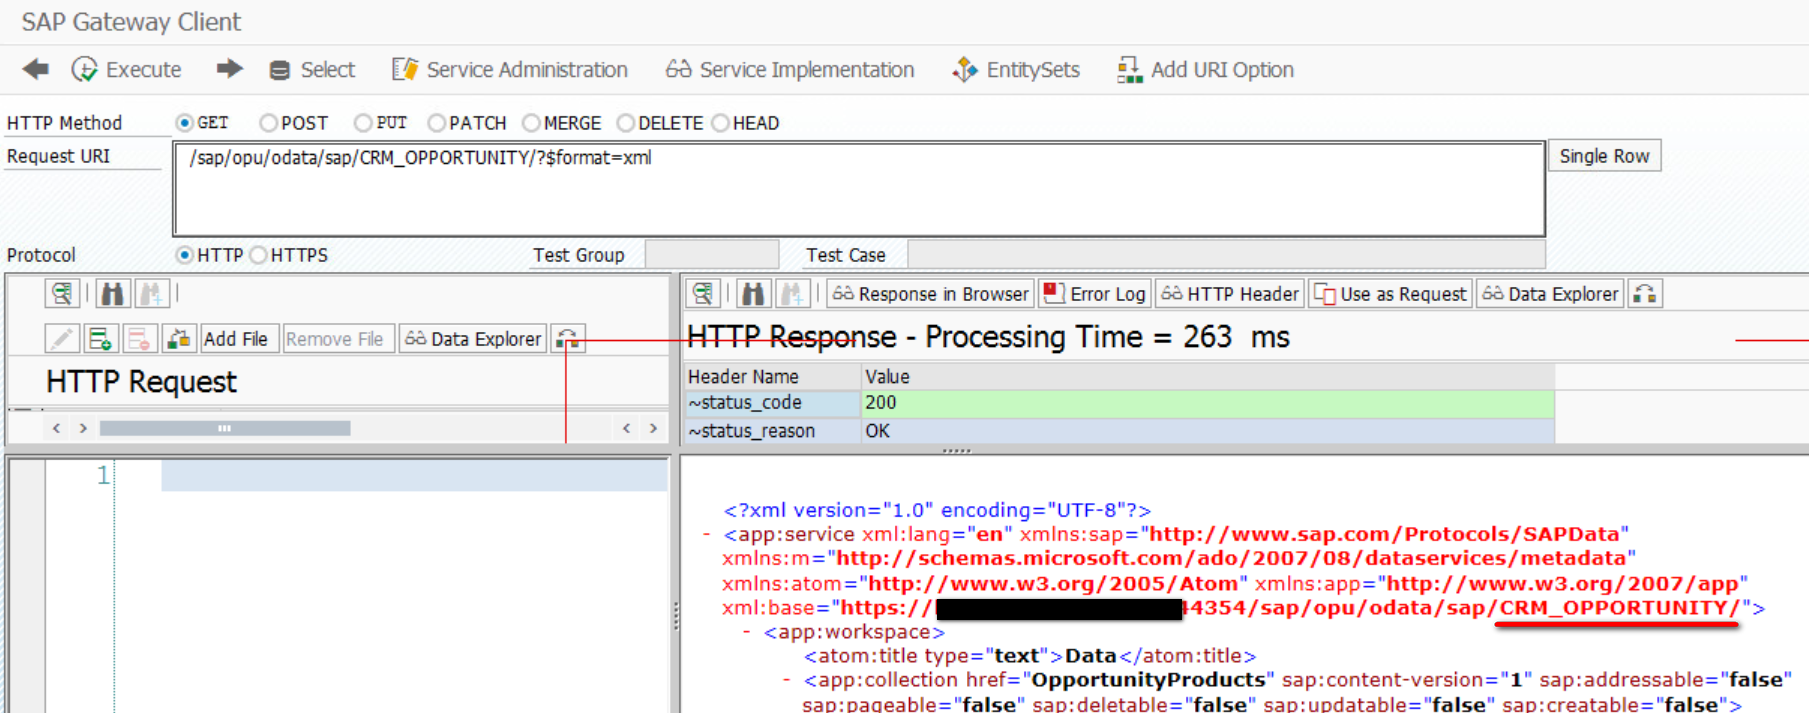Click line 1 in the request body editor
The width and height of the screenshot is (1809, 713).
tap(414, 475)
